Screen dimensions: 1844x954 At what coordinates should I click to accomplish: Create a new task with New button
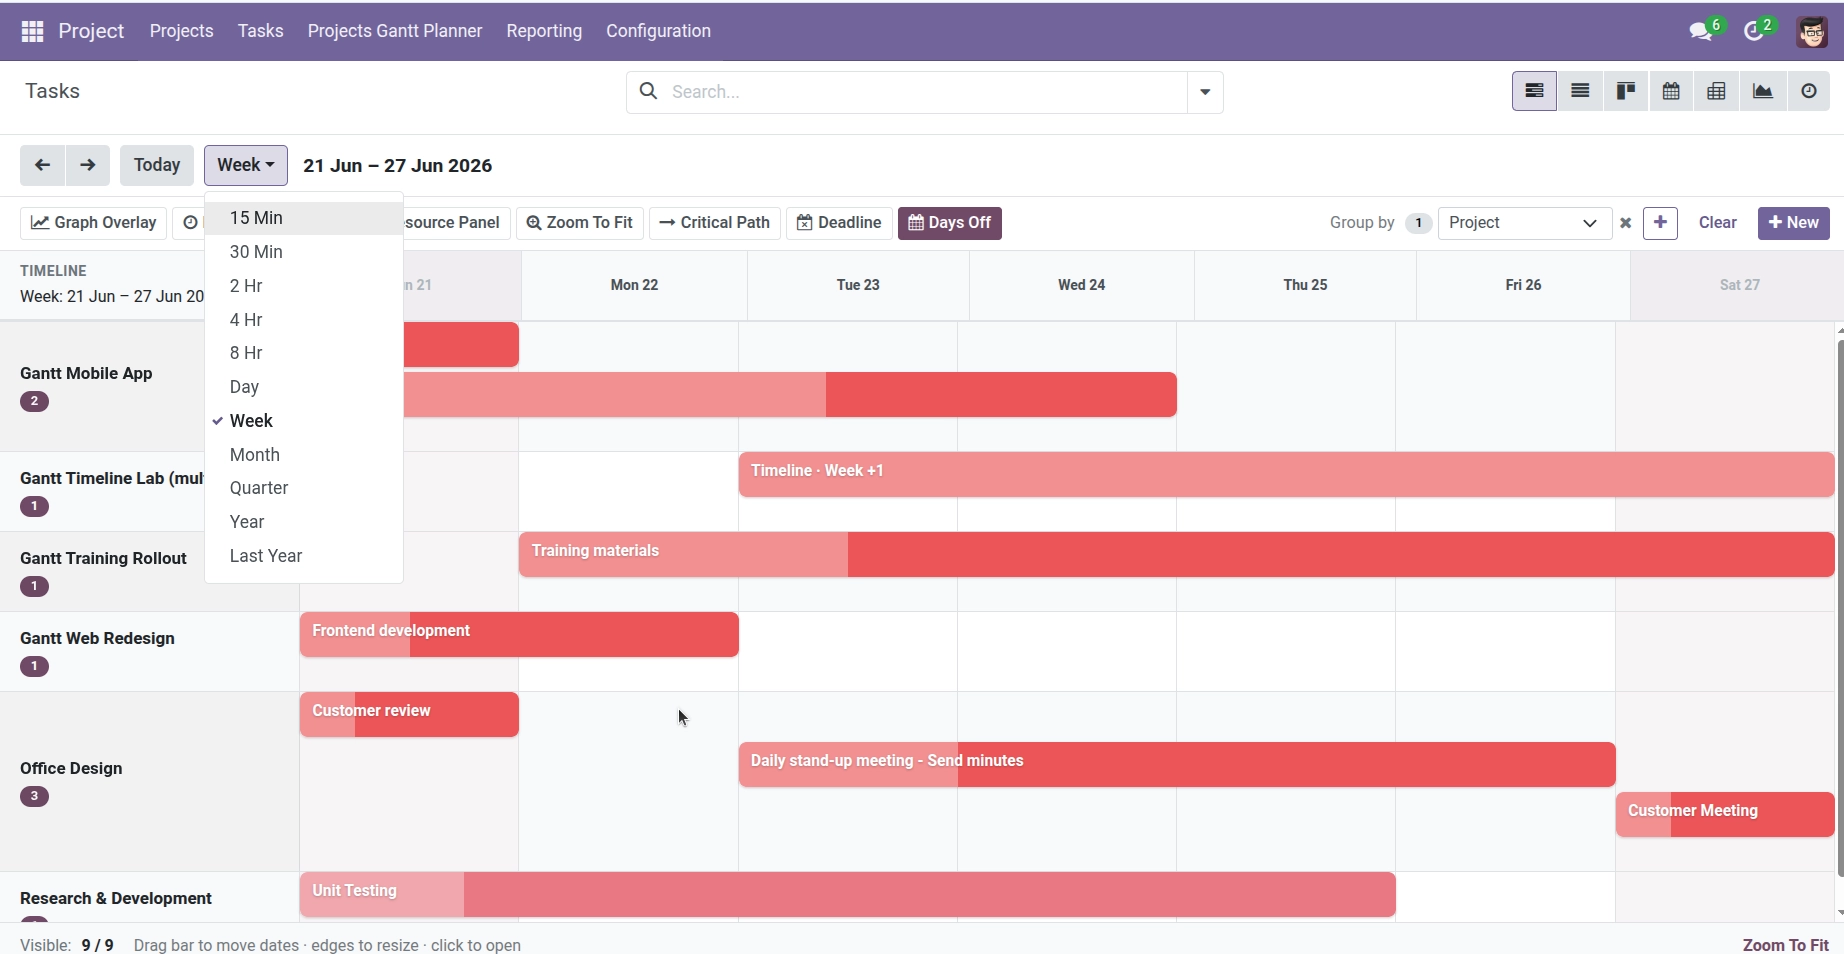pos(1794,223)
